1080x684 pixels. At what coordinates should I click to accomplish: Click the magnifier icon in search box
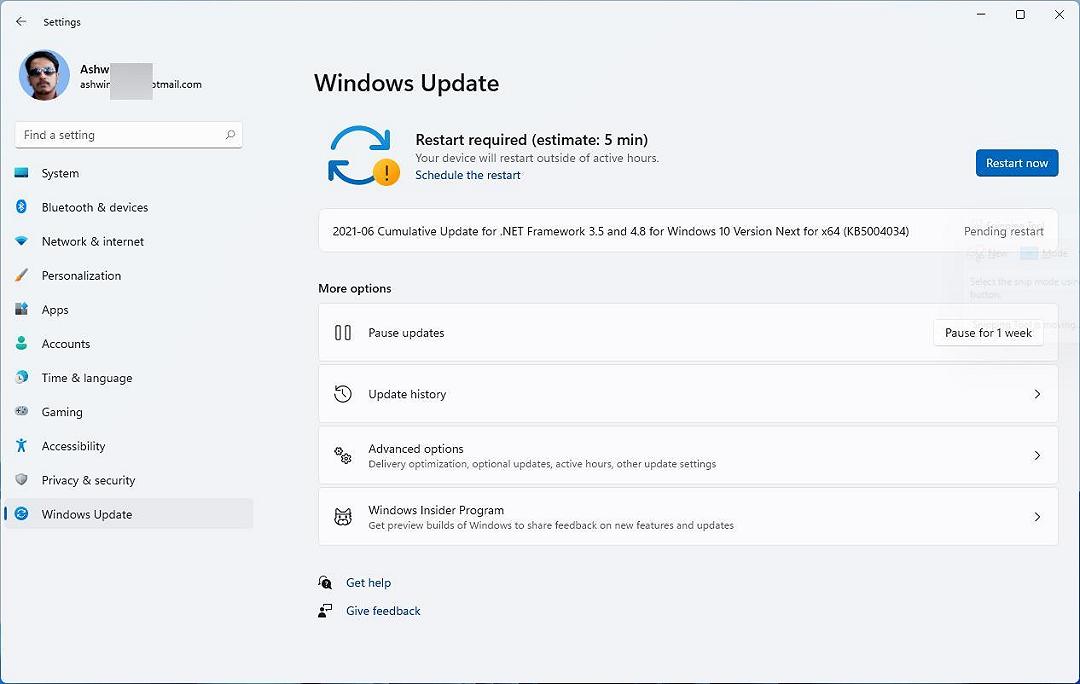(230, 135)
